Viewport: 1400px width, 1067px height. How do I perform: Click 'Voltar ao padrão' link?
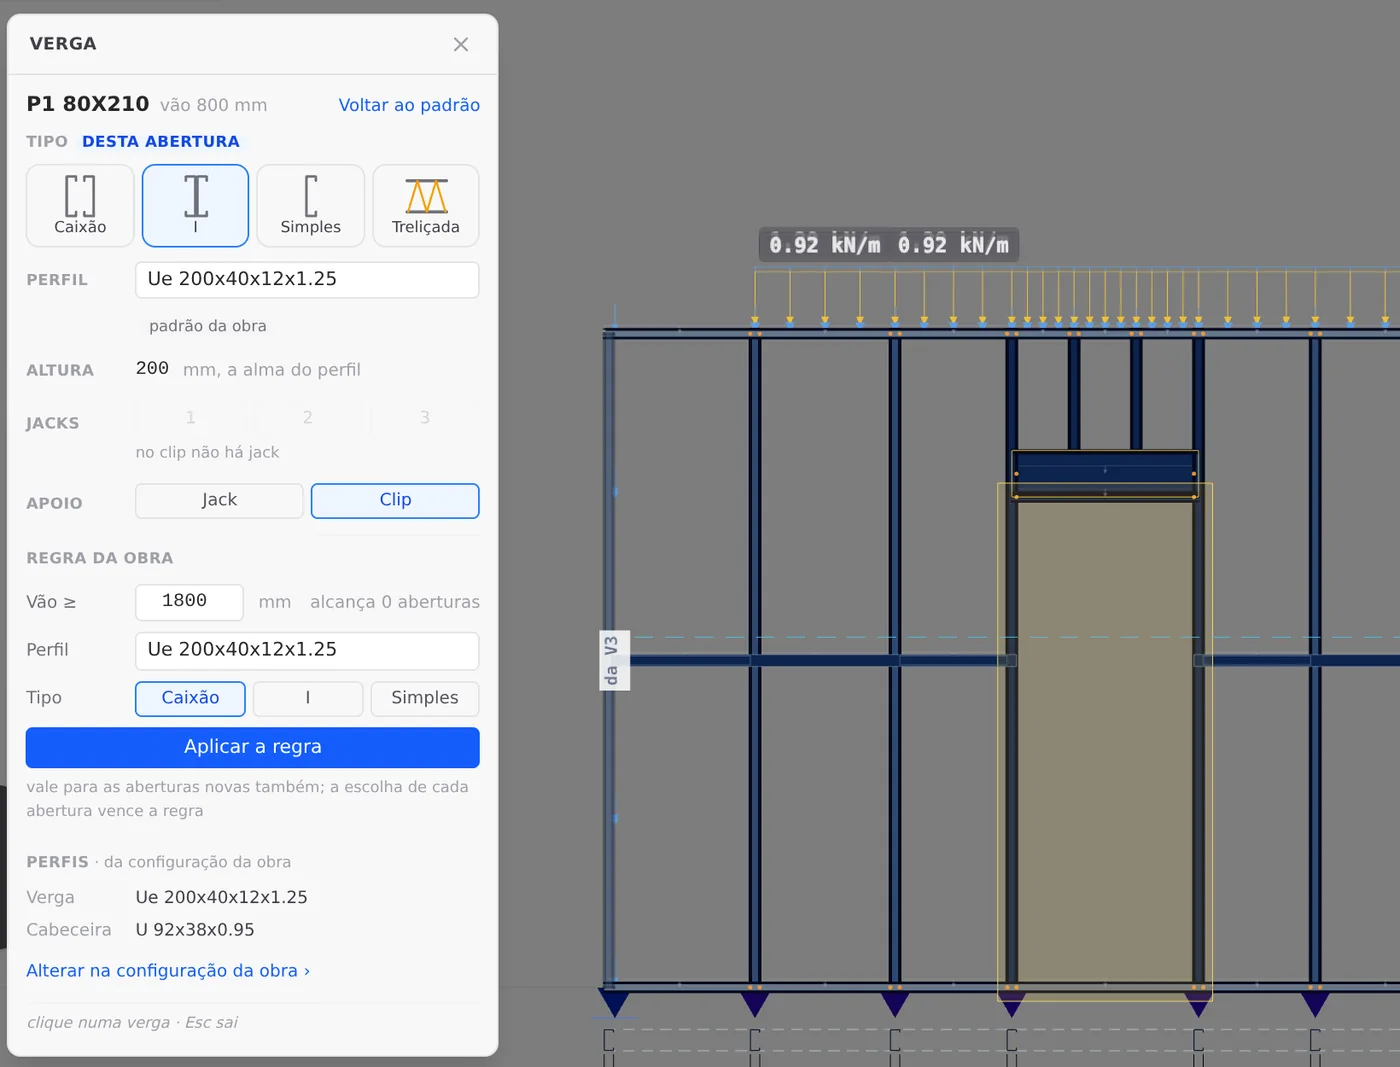tap(409, 105)
